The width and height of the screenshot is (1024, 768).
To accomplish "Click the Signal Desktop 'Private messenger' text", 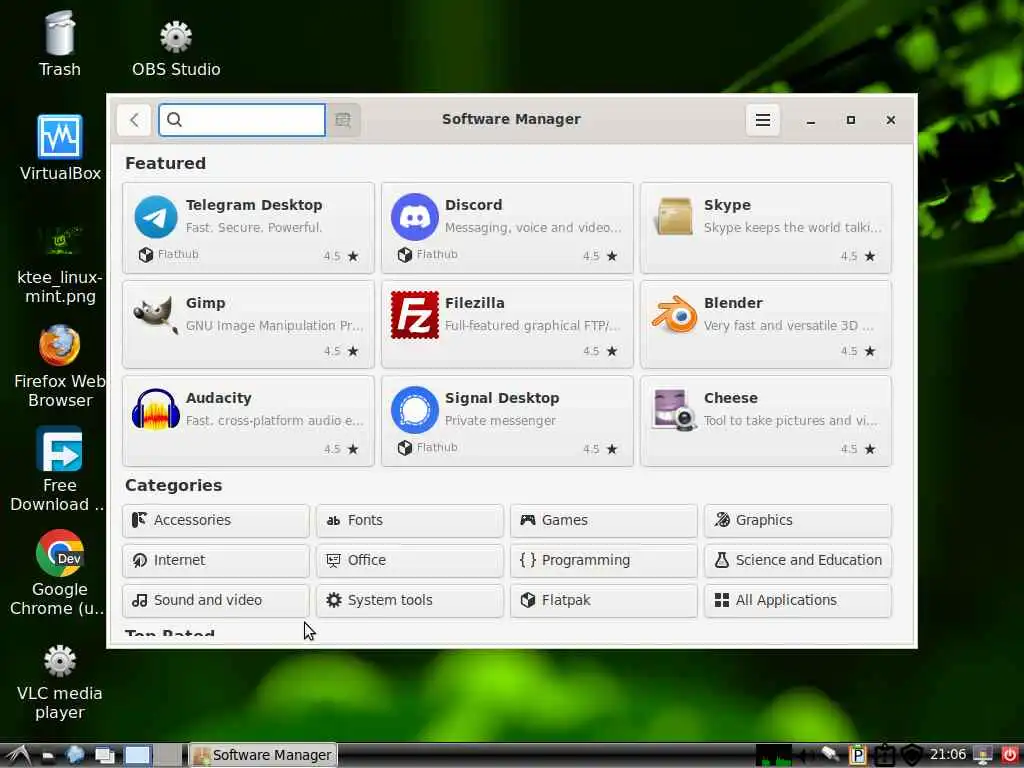I will pos(500,421).
